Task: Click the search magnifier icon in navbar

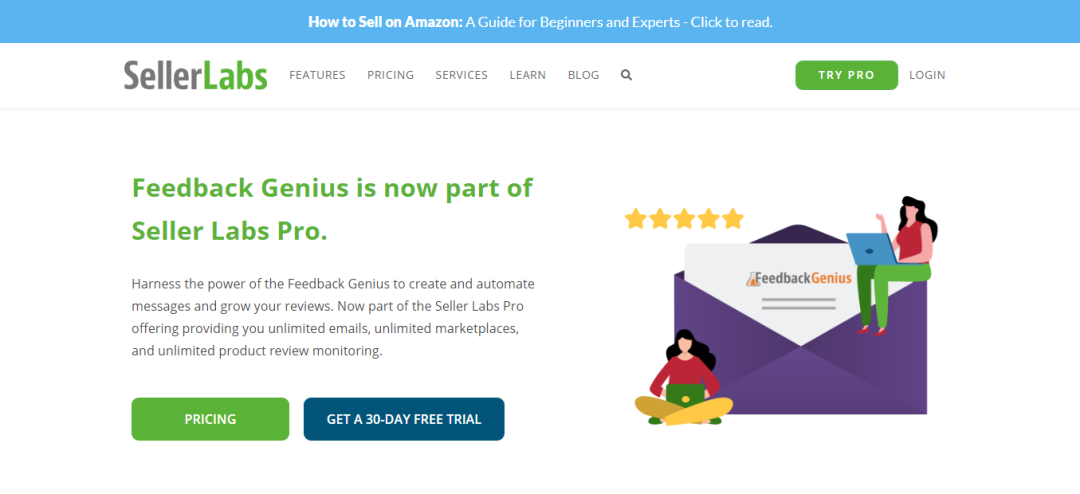Action: (626, 75)
